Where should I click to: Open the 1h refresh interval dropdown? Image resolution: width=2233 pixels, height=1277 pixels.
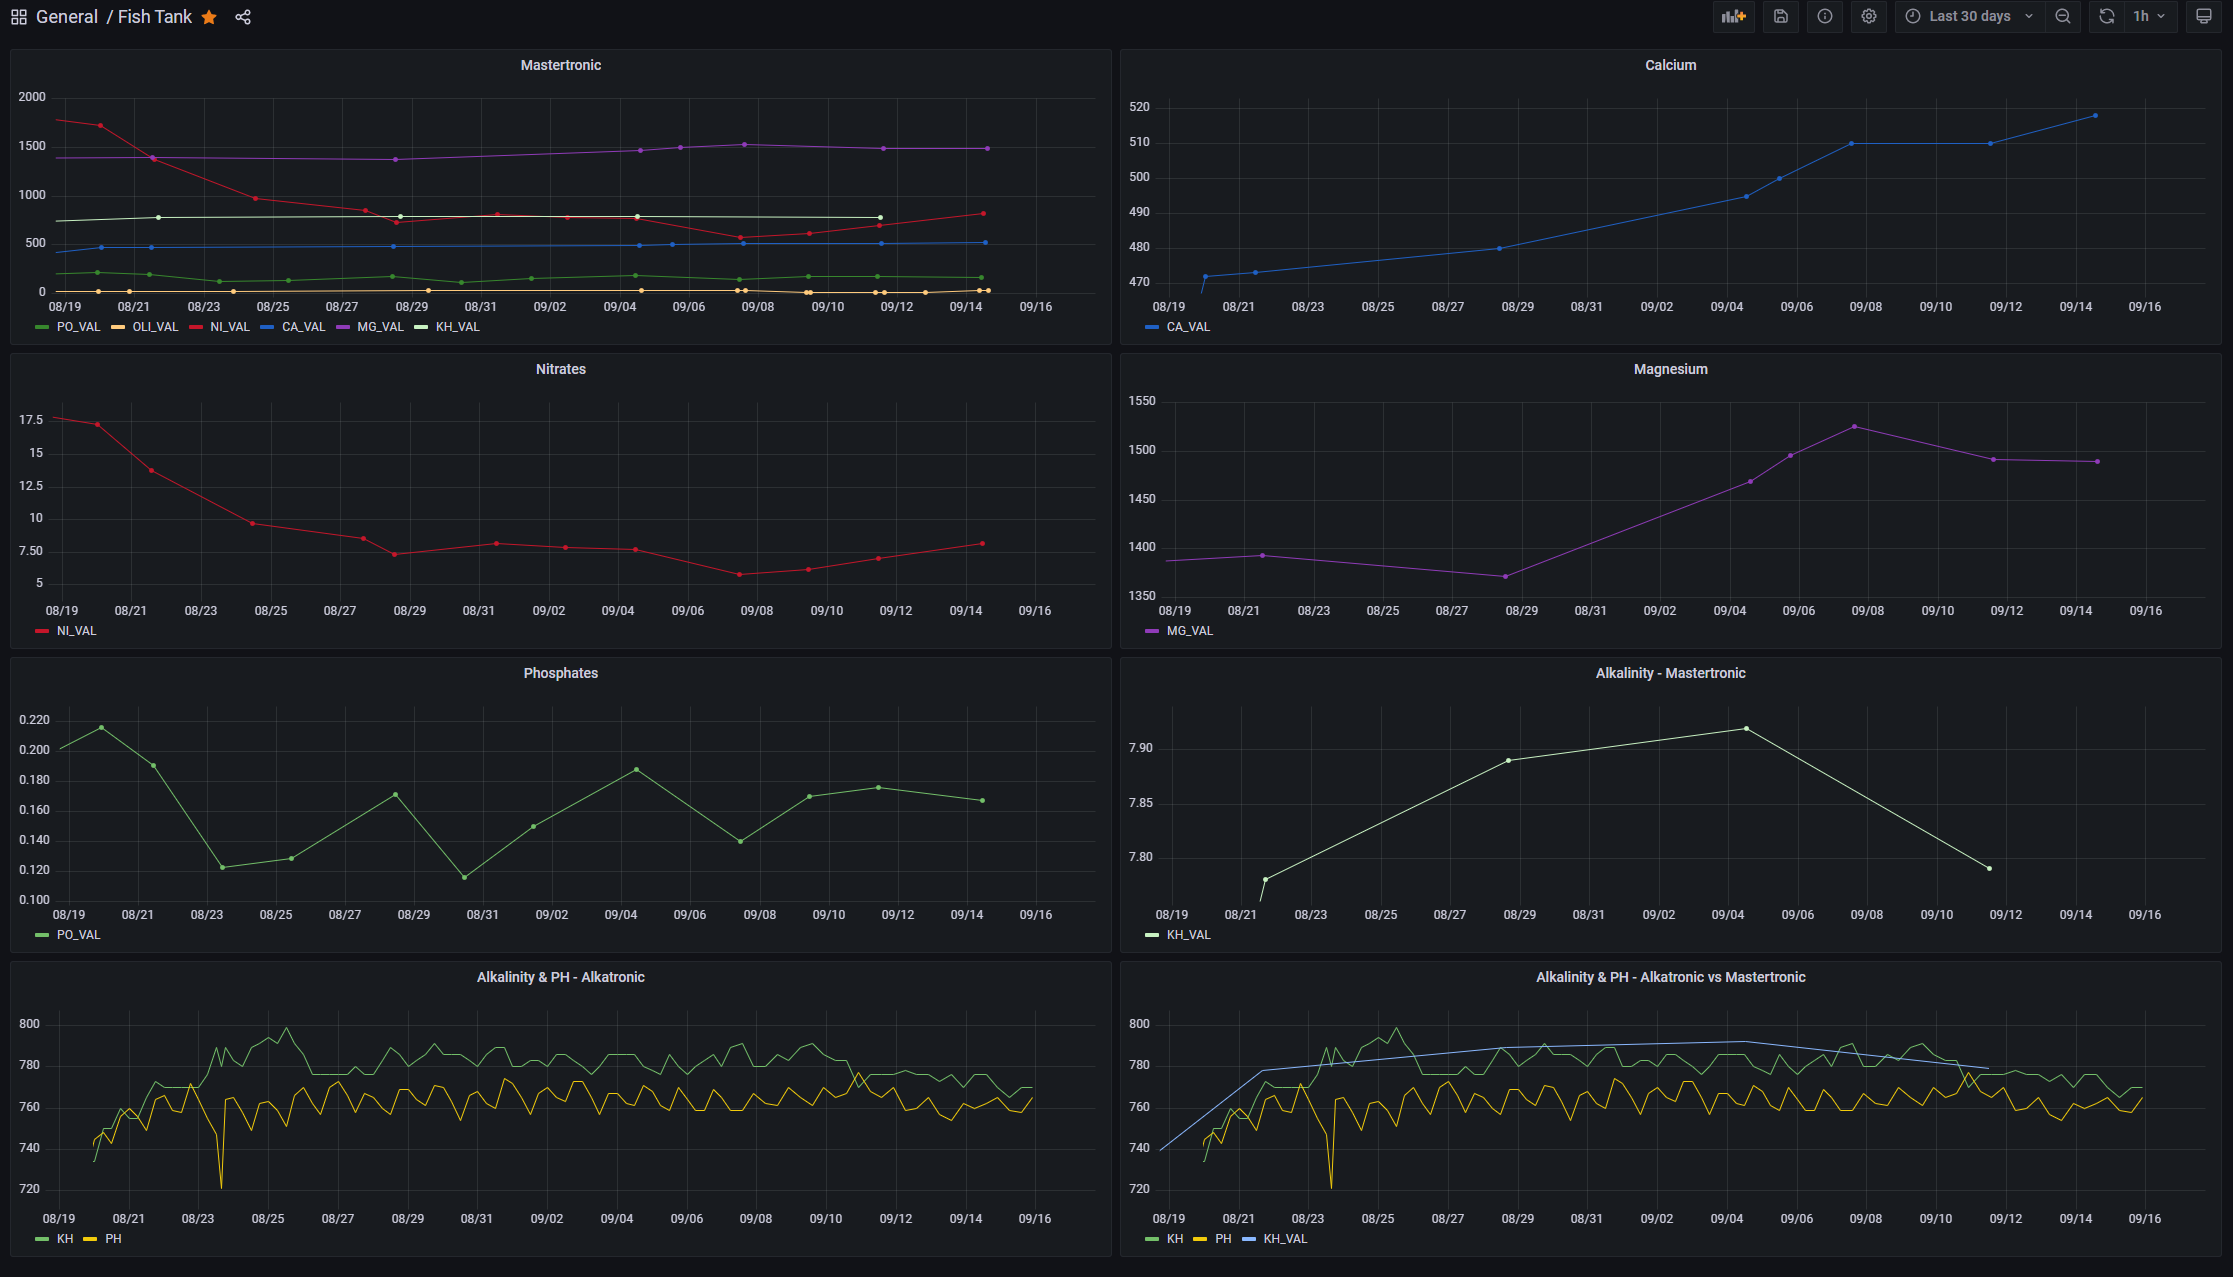2149,16
